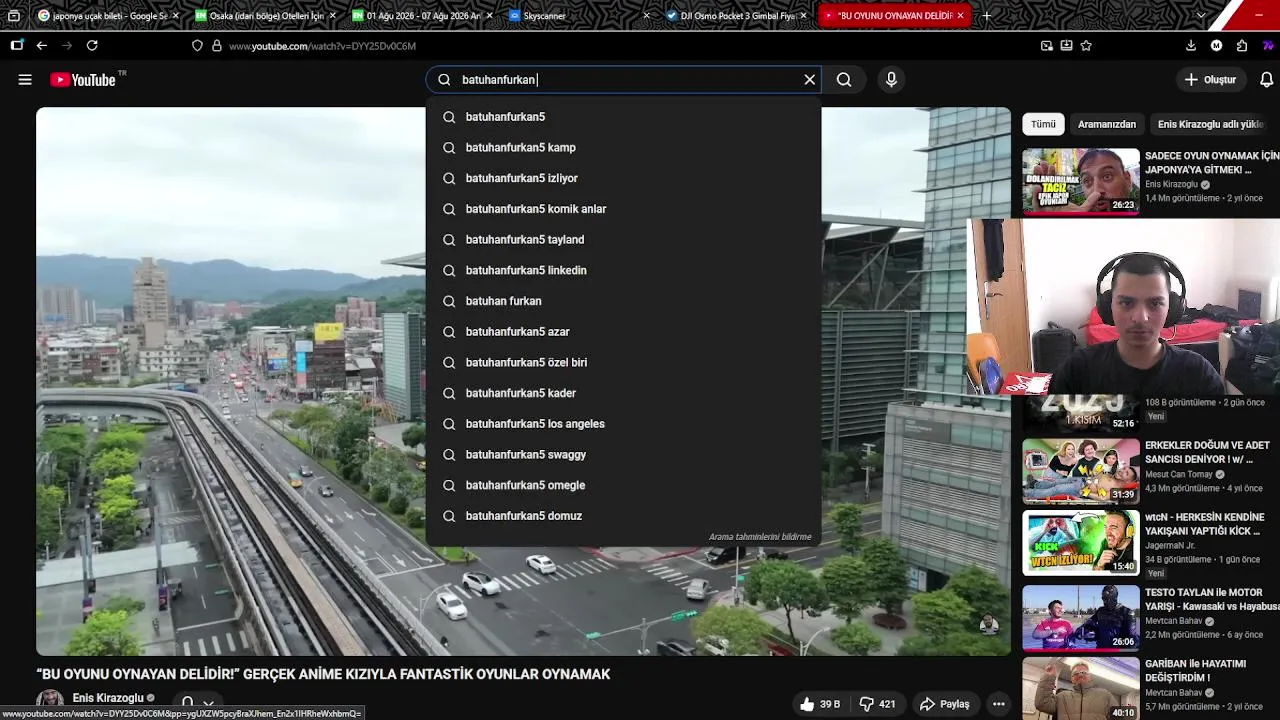This screenshot has height=720, width=1280.
Task: Switch to the Skyscanner tab
Action: click(x=578, y=16)
